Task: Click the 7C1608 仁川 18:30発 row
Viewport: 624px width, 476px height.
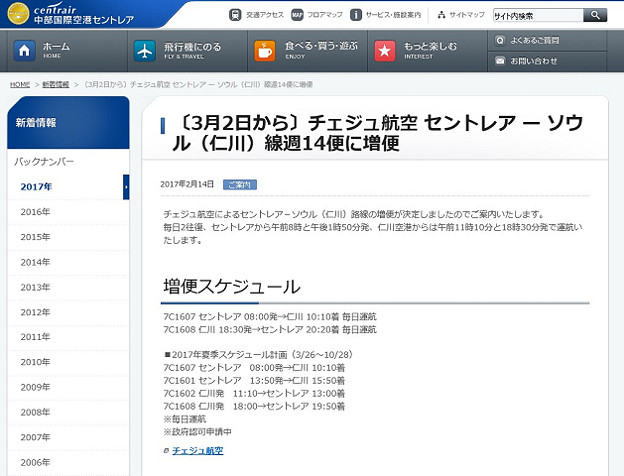Action: pos(270,330)
